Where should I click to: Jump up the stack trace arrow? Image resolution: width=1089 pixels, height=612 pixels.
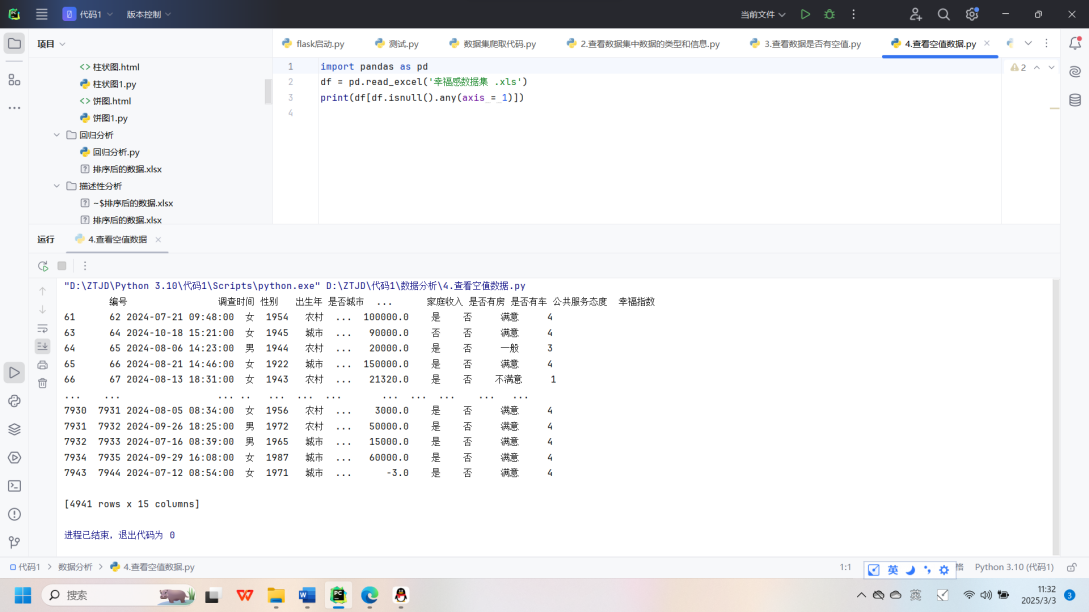42,291
